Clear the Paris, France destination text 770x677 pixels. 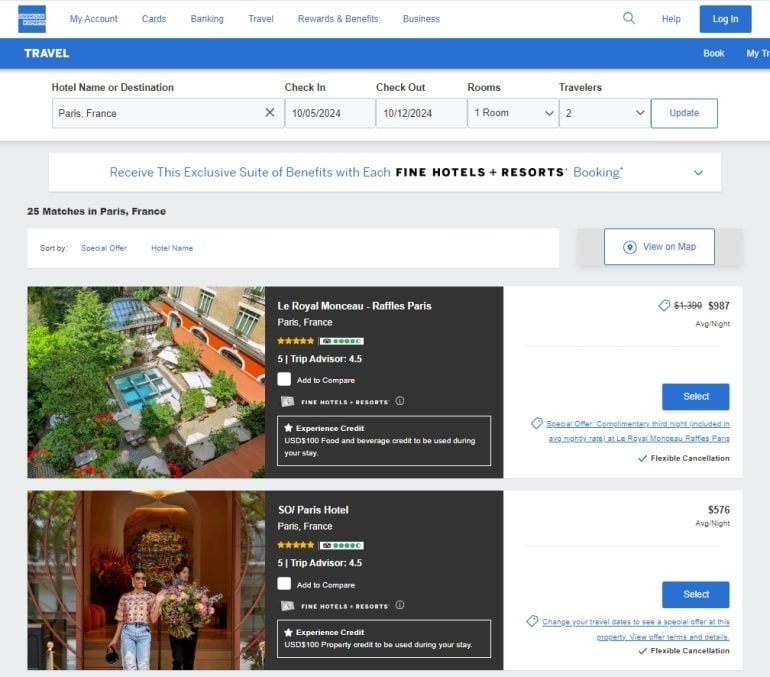click(x=269, y=113)
